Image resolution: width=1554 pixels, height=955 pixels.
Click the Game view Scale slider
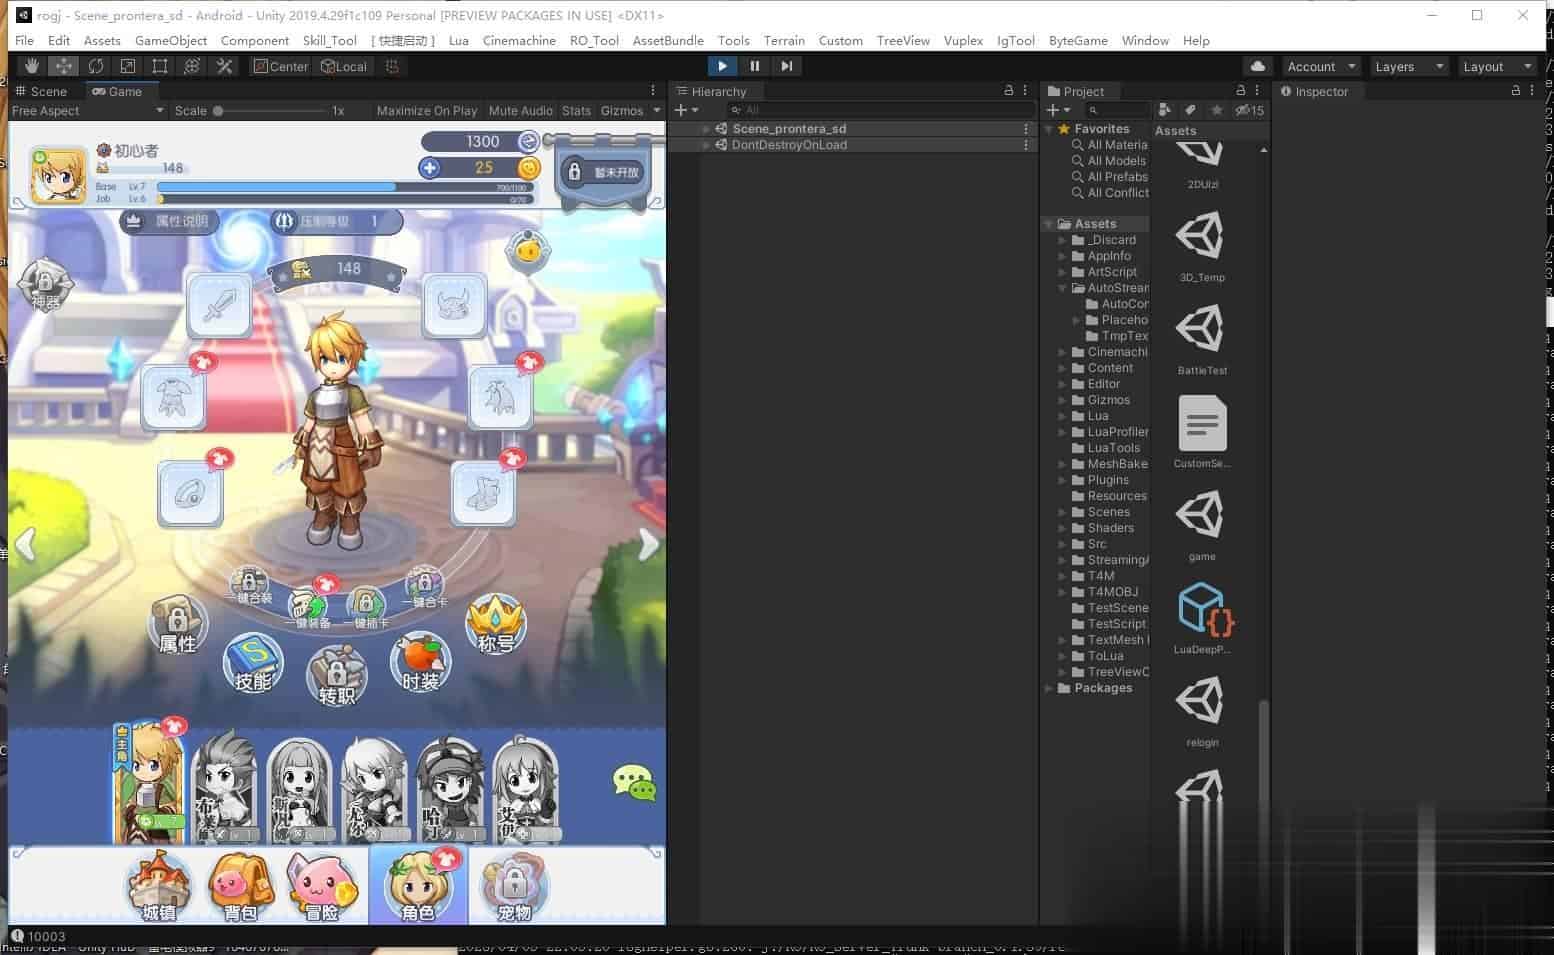coord(269,111)
